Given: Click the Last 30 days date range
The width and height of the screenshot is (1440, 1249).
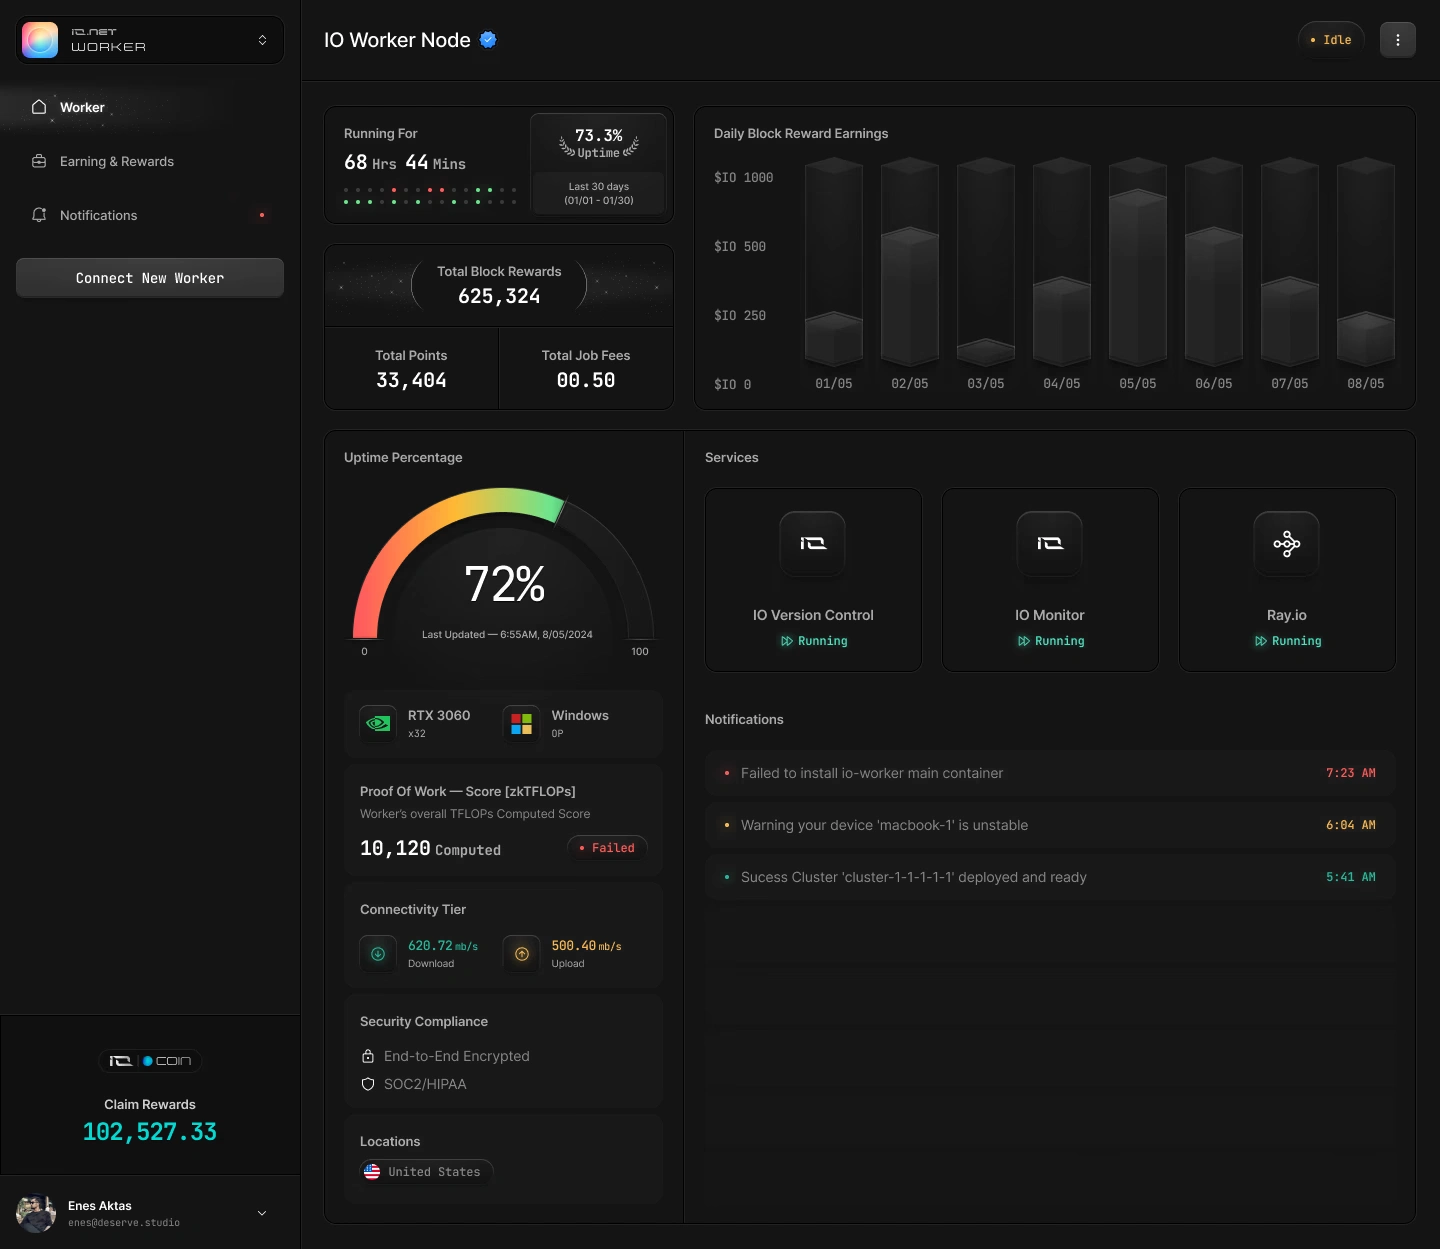Looking at the screenshot, I should point(599,193).
